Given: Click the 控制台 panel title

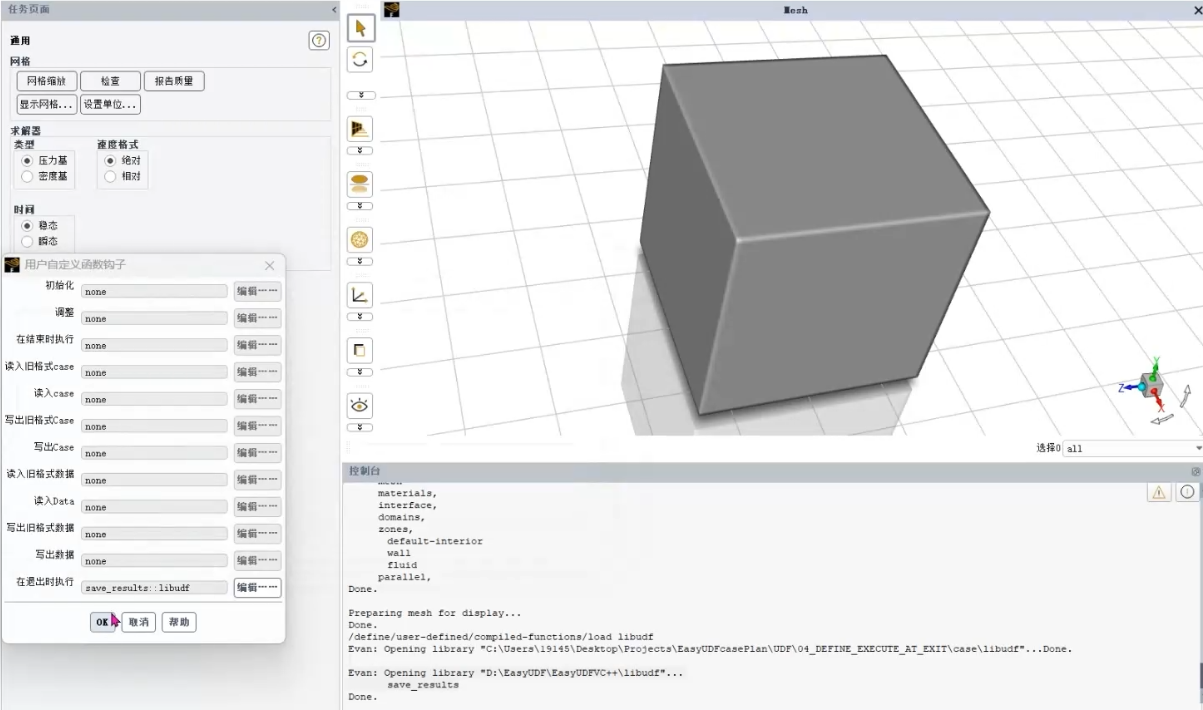Looking at the screenshot, I should [363, 471].
